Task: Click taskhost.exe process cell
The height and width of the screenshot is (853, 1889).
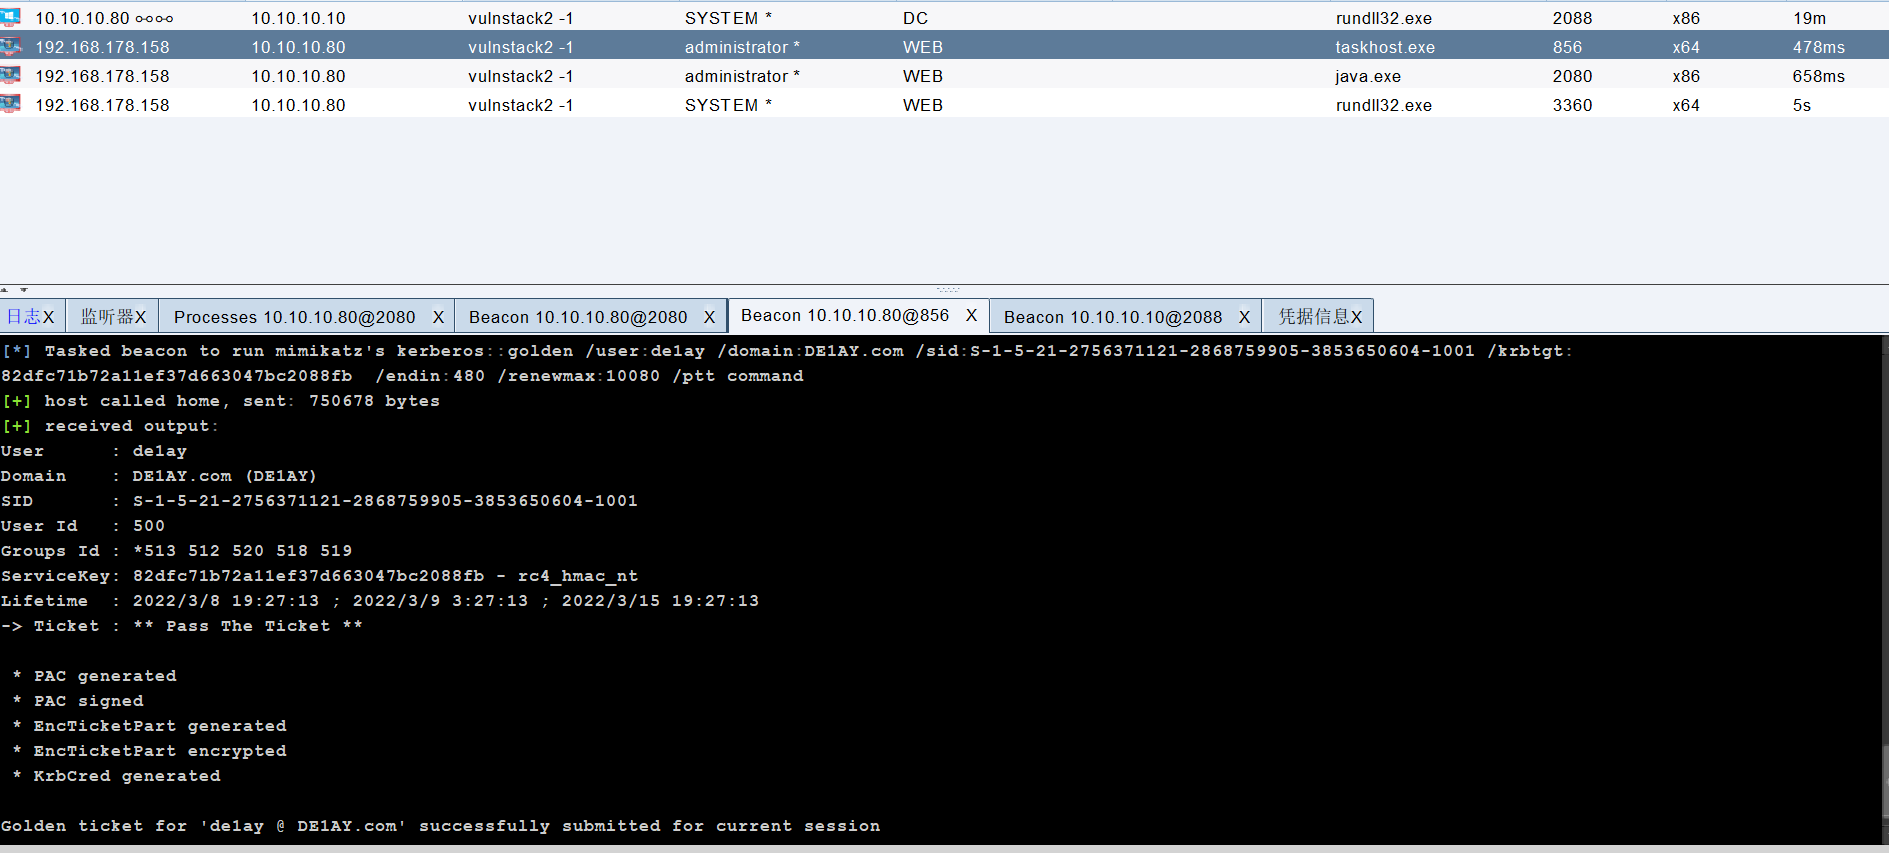Action: point(1385,47)
